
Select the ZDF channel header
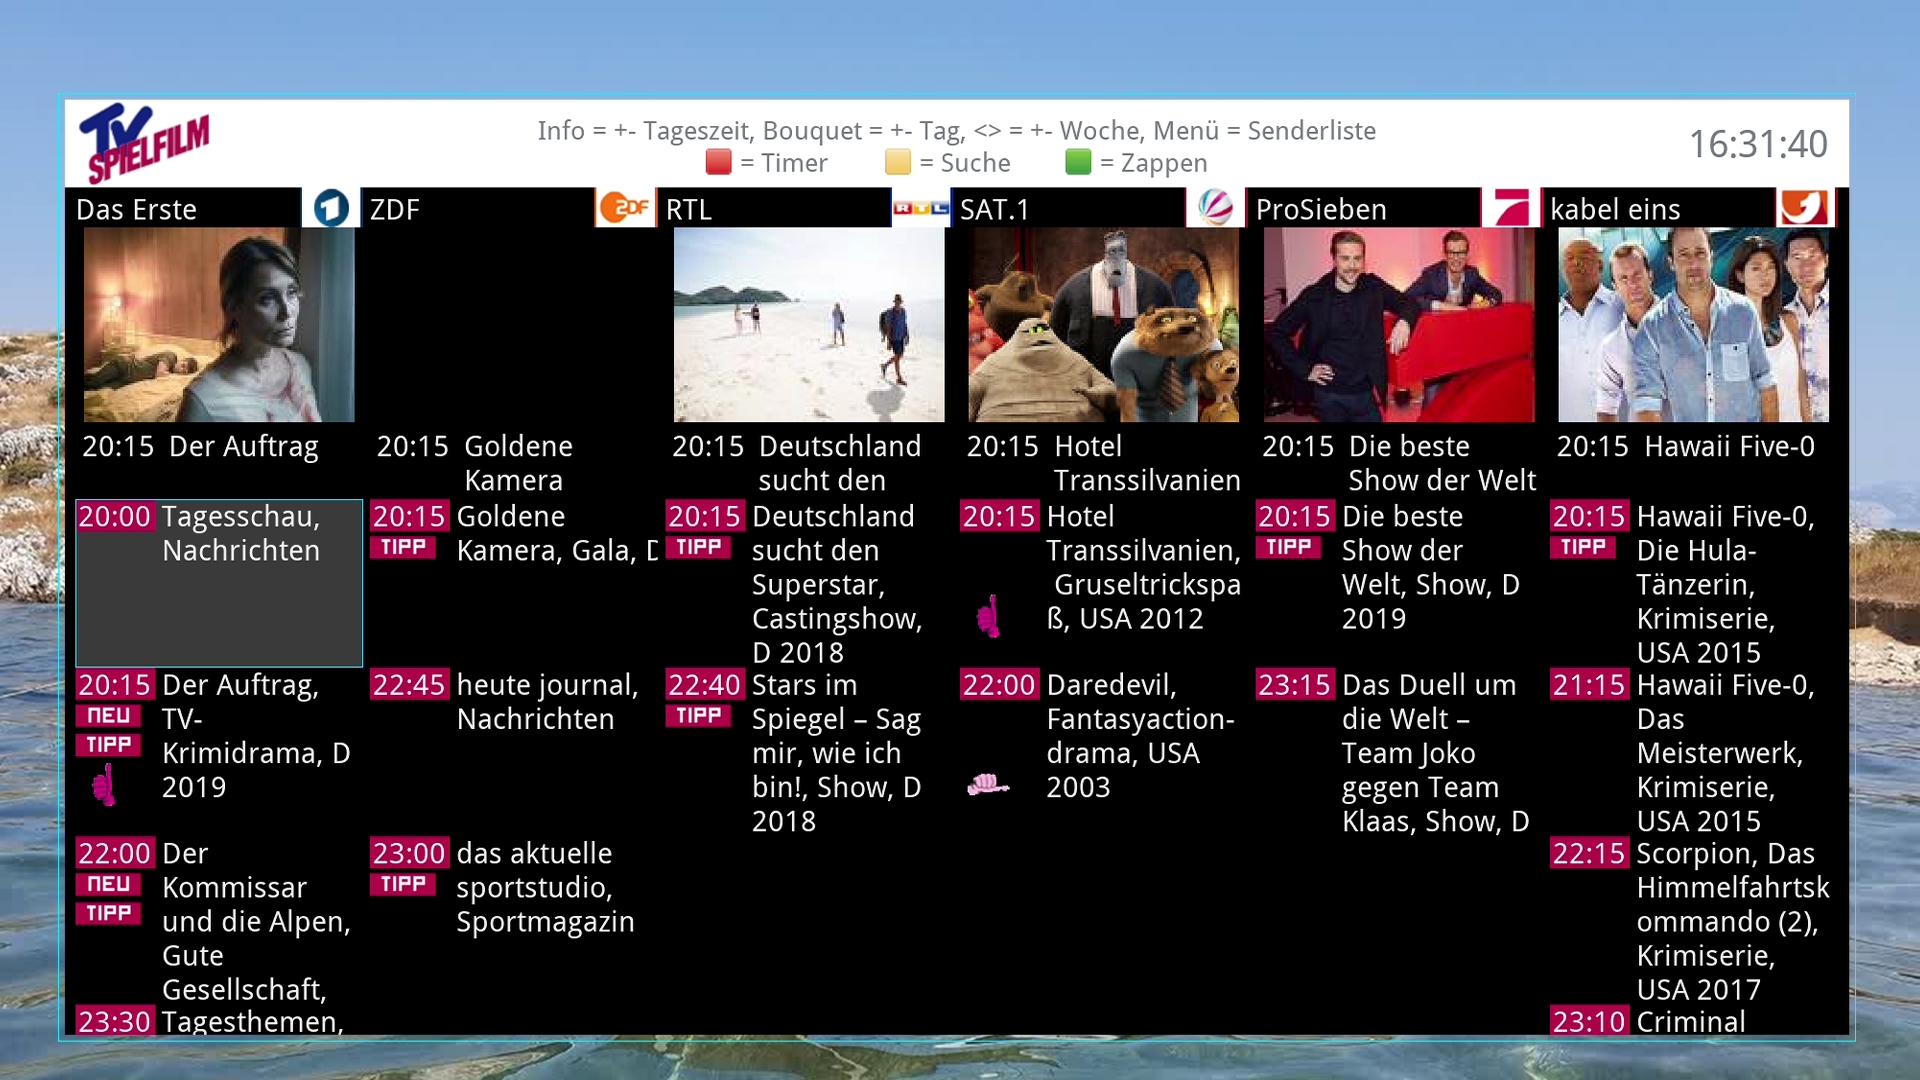point(511,208)
